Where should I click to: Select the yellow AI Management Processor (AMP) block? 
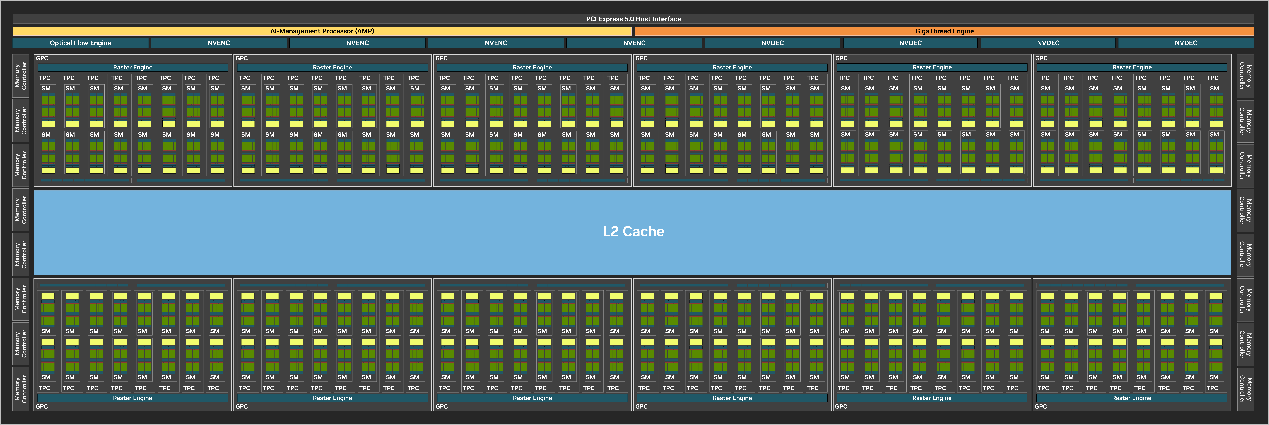(x=322, y=31)
